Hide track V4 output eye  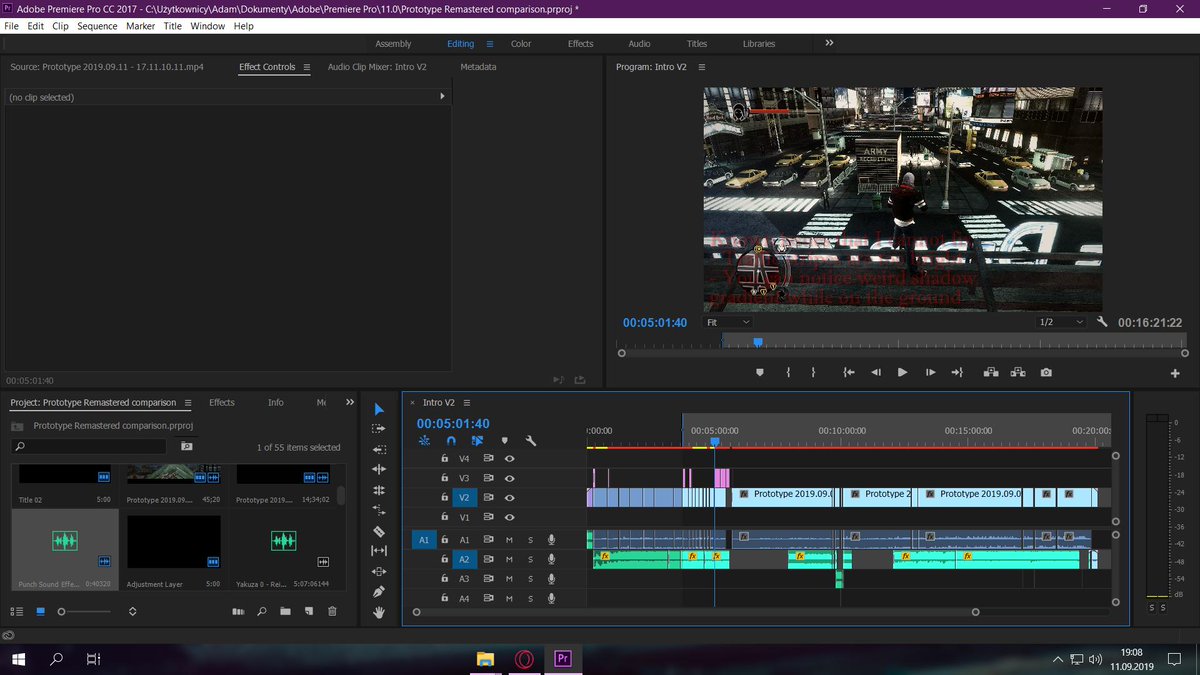click(x=510, y=458)
